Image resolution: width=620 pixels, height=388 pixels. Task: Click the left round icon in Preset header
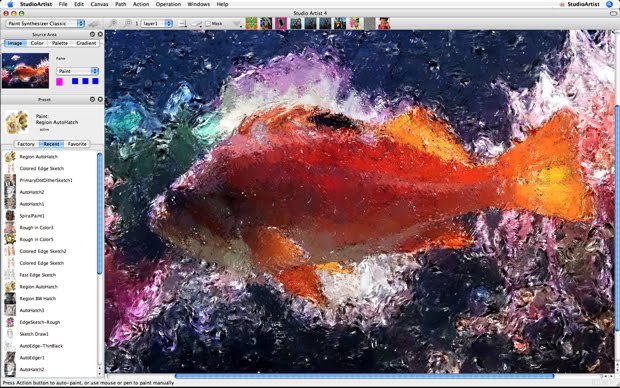92,99
